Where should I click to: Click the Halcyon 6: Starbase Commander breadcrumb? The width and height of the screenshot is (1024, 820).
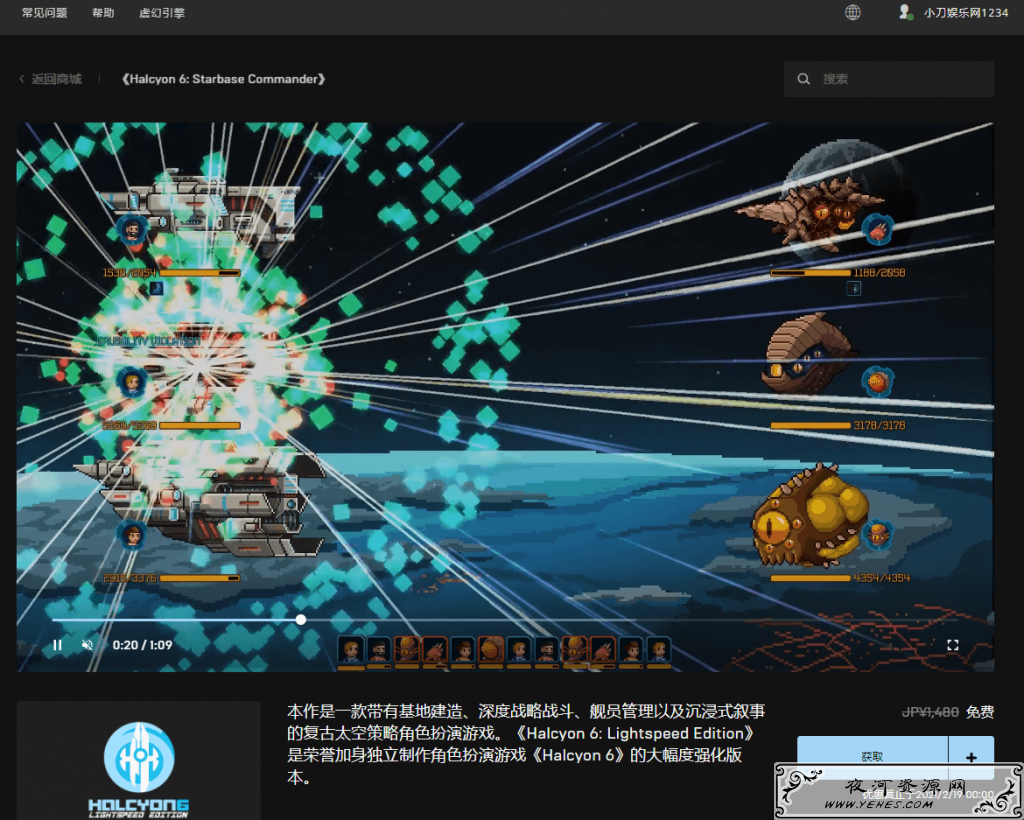pos(223,79)
